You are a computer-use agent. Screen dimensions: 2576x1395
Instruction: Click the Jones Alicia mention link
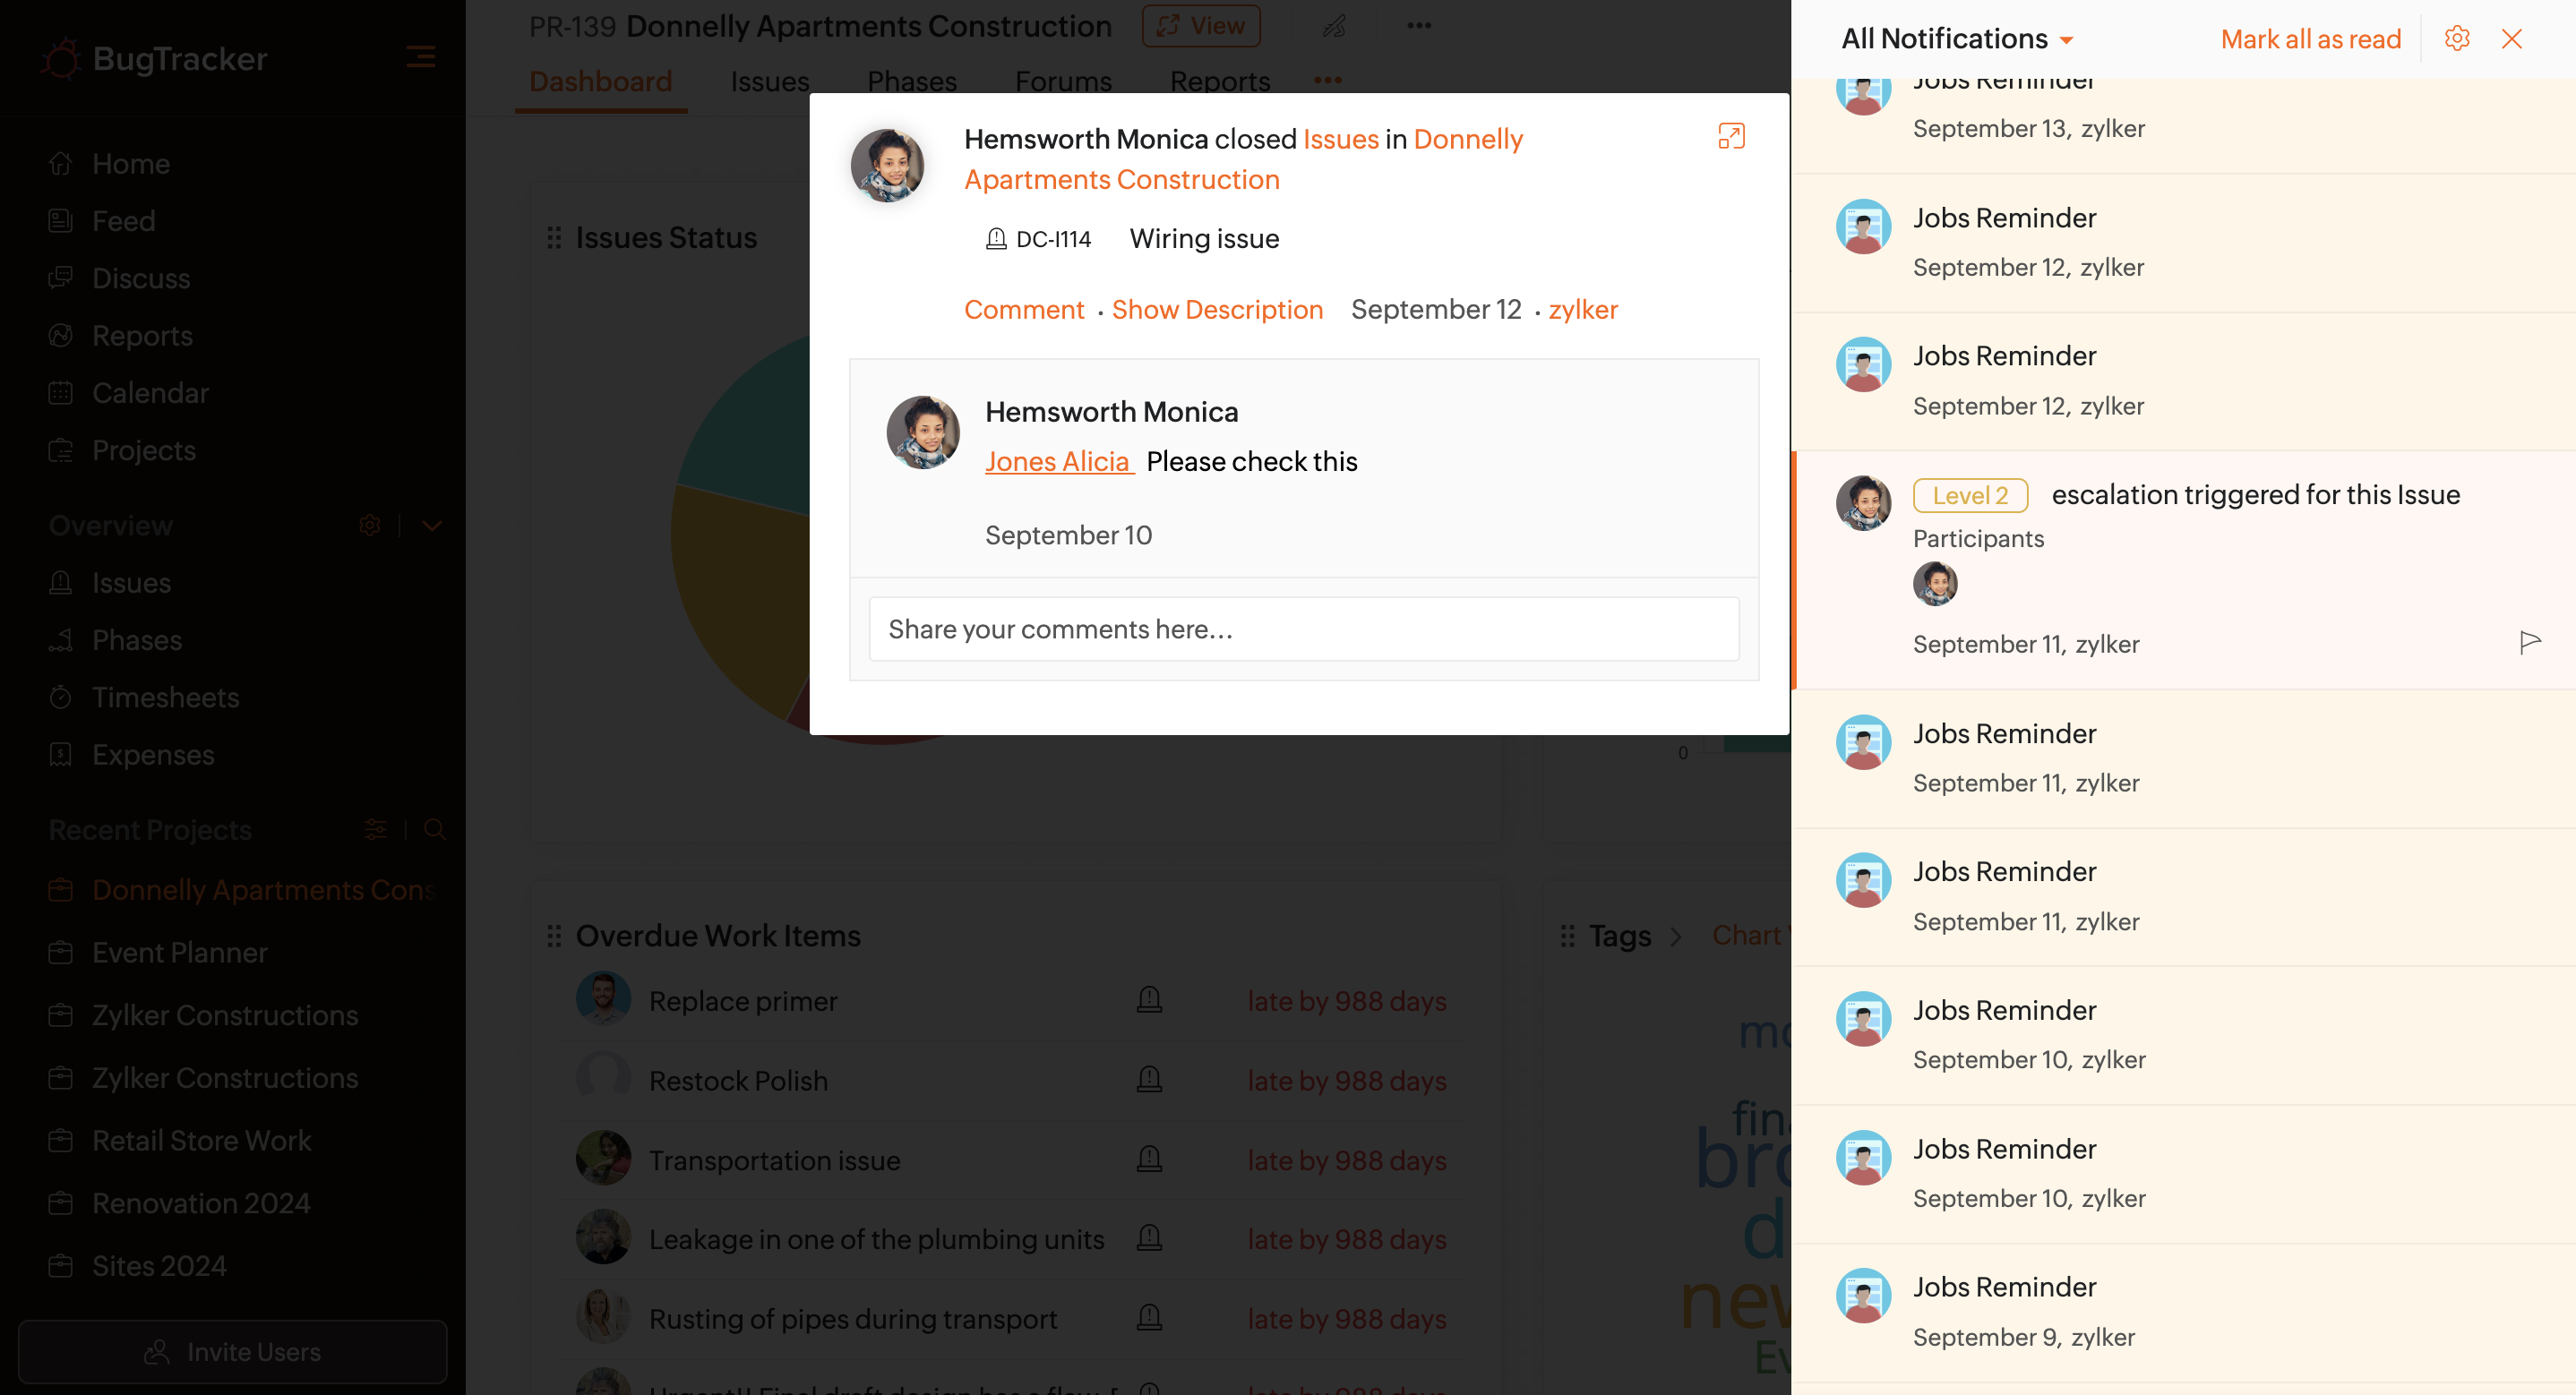point(1057,461)
